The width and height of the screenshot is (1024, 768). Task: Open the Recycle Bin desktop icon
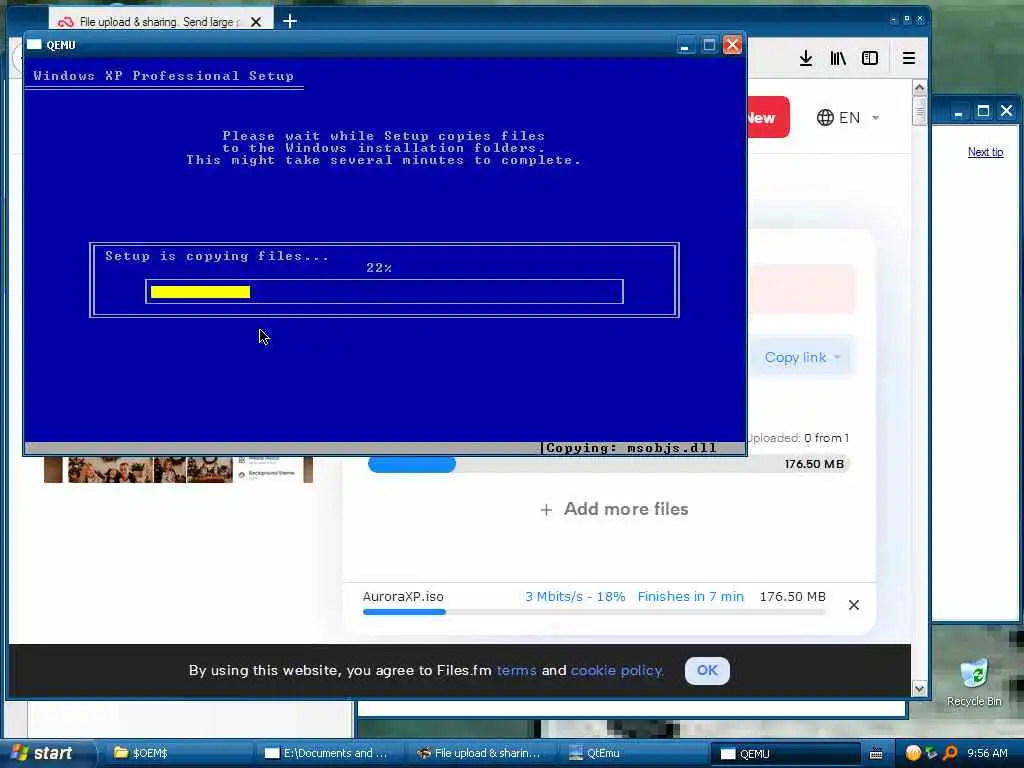974,683
